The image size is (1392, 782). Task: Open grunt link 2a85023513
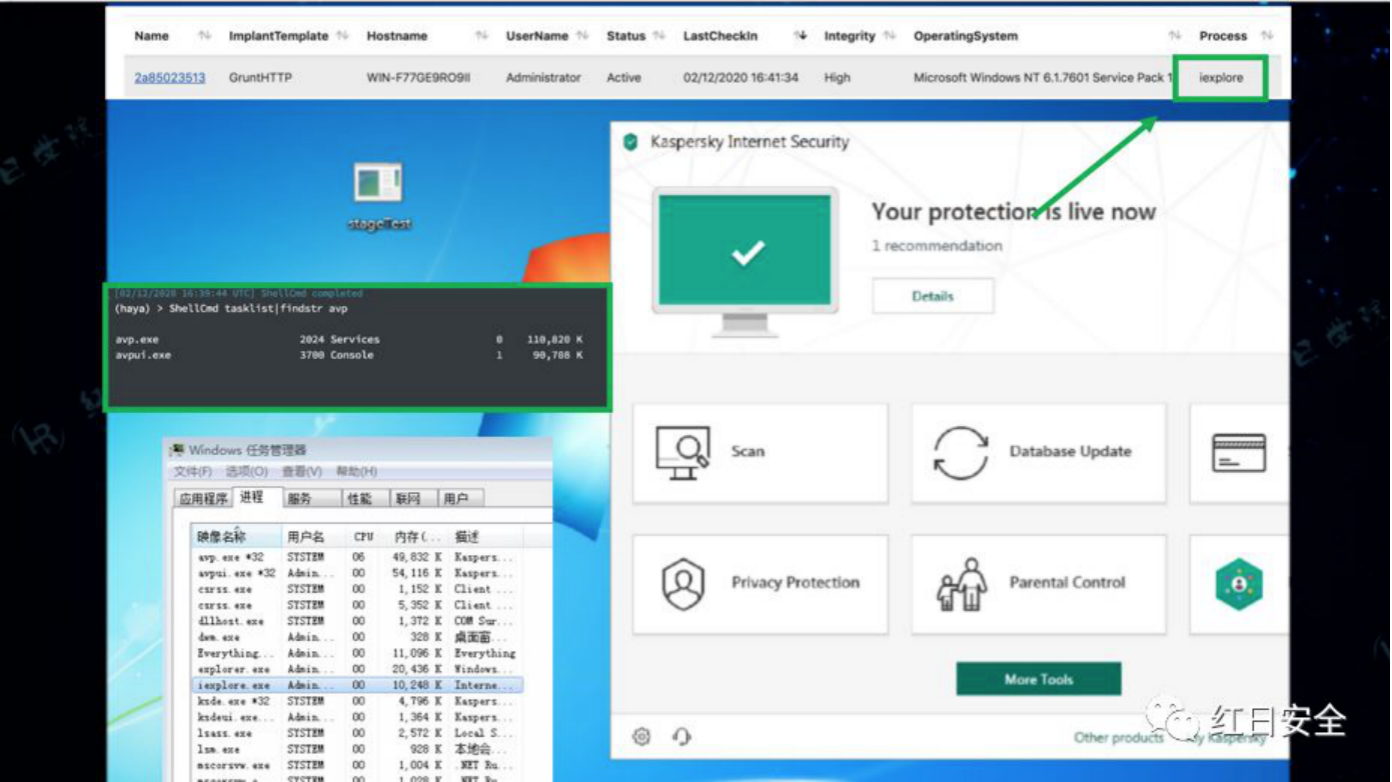tap(170, 78)
